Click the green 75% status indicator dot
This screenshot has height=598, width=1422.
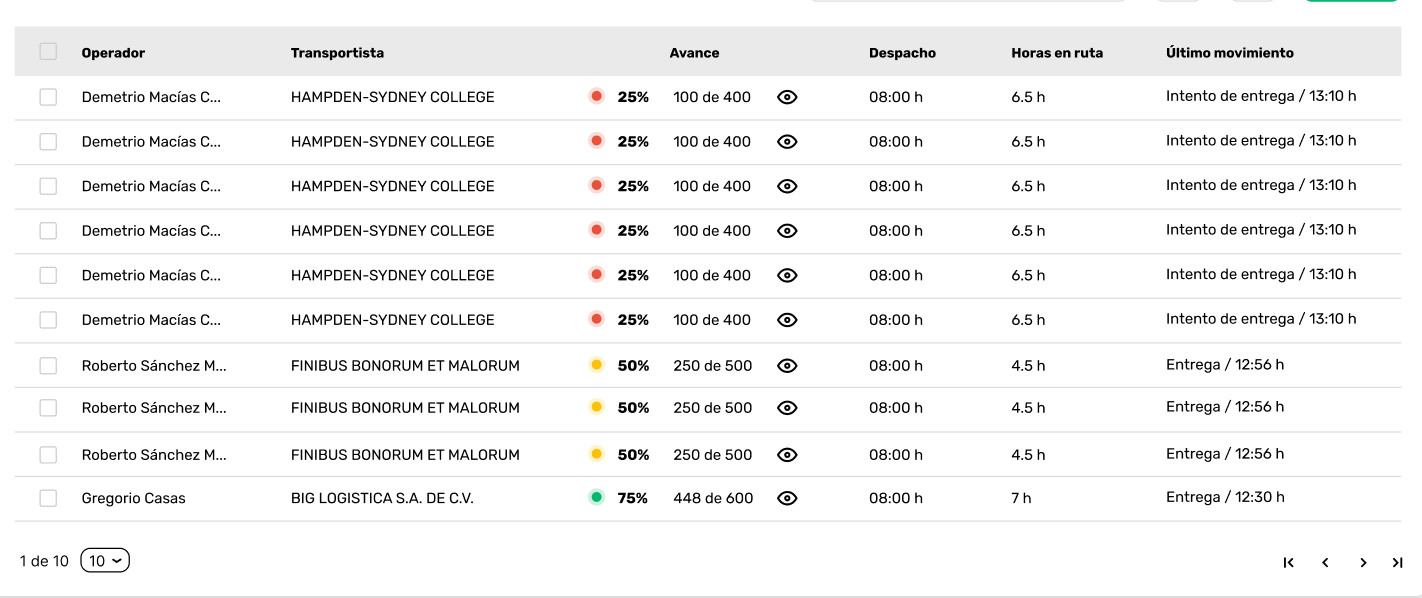coord(597,497)
